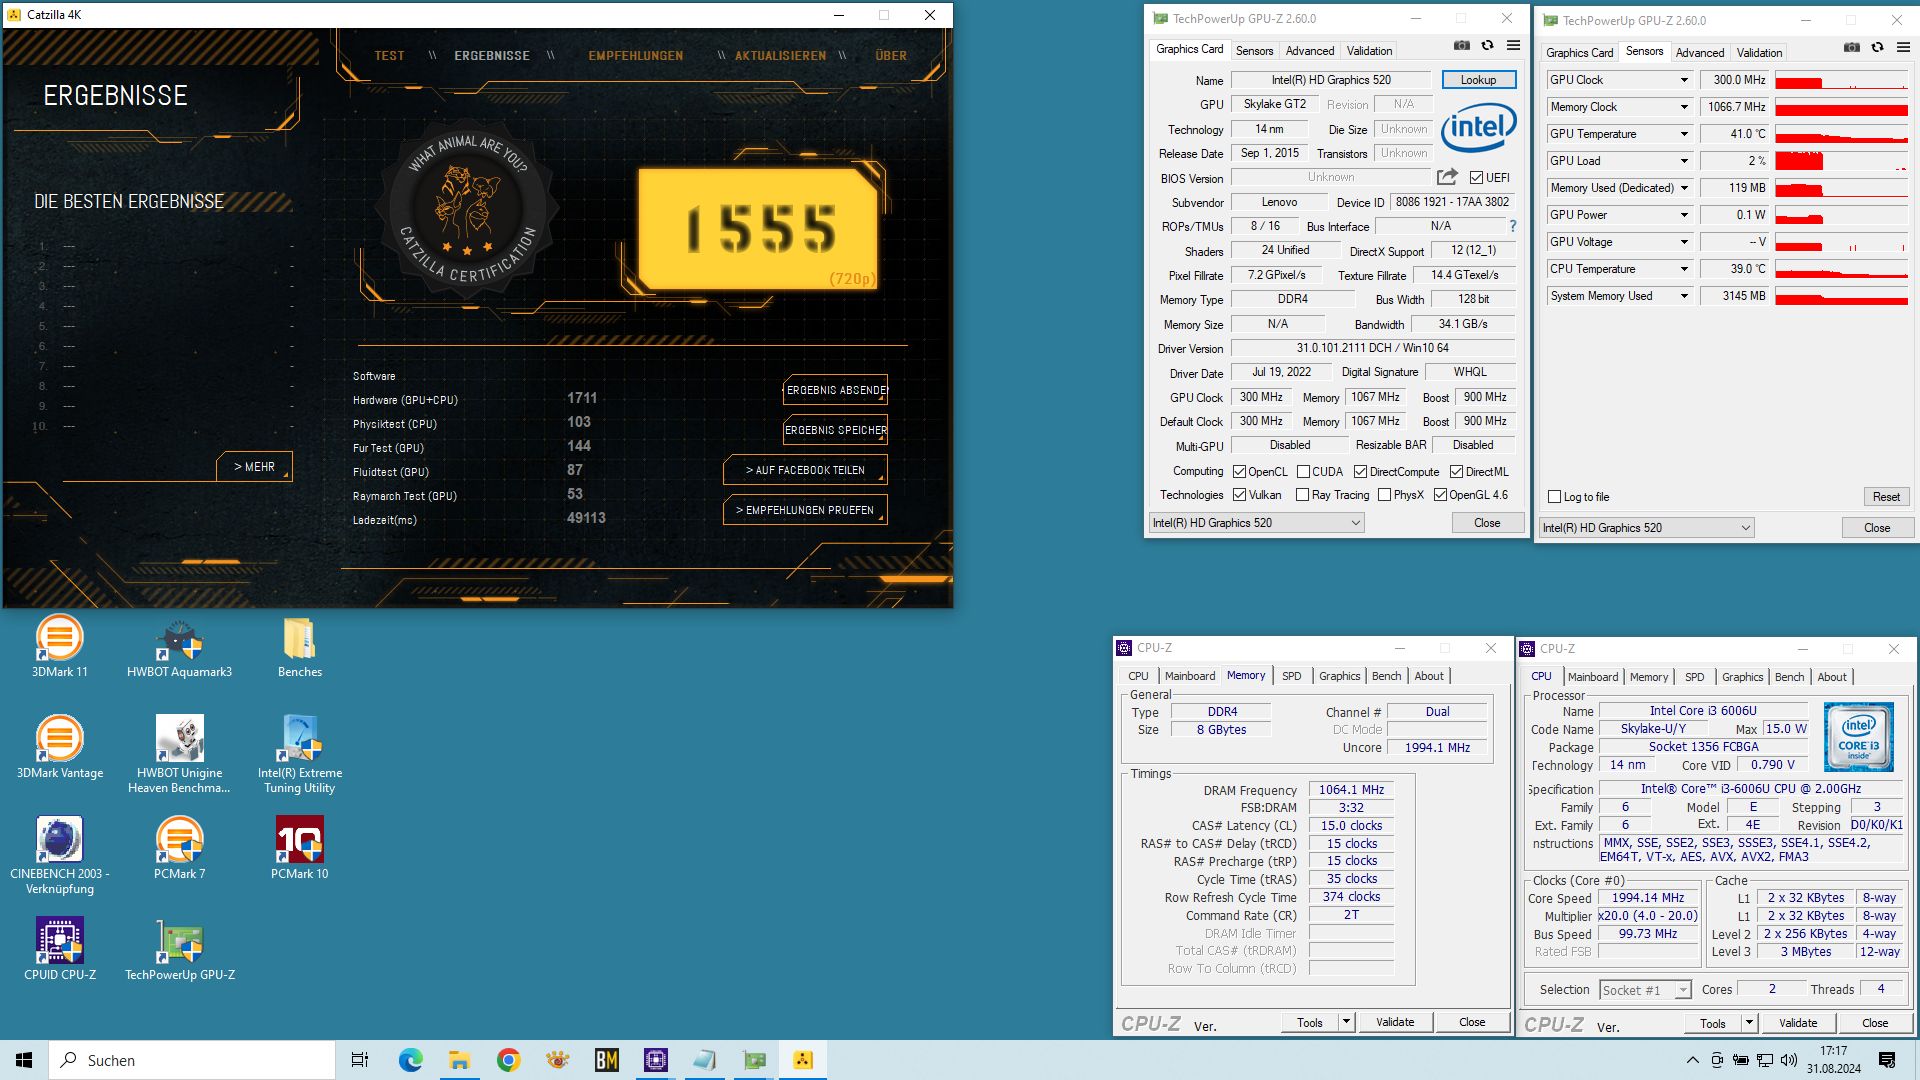Toggle OpenCL checkbox in GPU-Z
The height and width of the screenshot is (1080, 1920).
pyautogui.click(x=1239, y=472)
